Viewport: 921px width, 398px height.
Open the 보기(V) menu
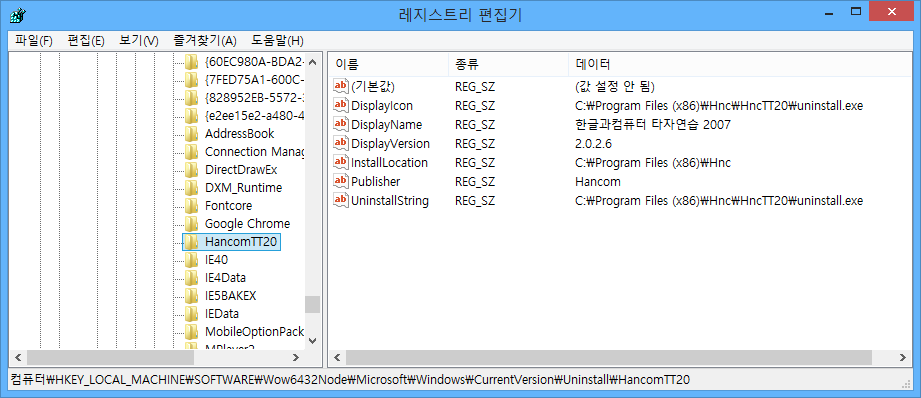pyautogui.click(x=139, y=41)
